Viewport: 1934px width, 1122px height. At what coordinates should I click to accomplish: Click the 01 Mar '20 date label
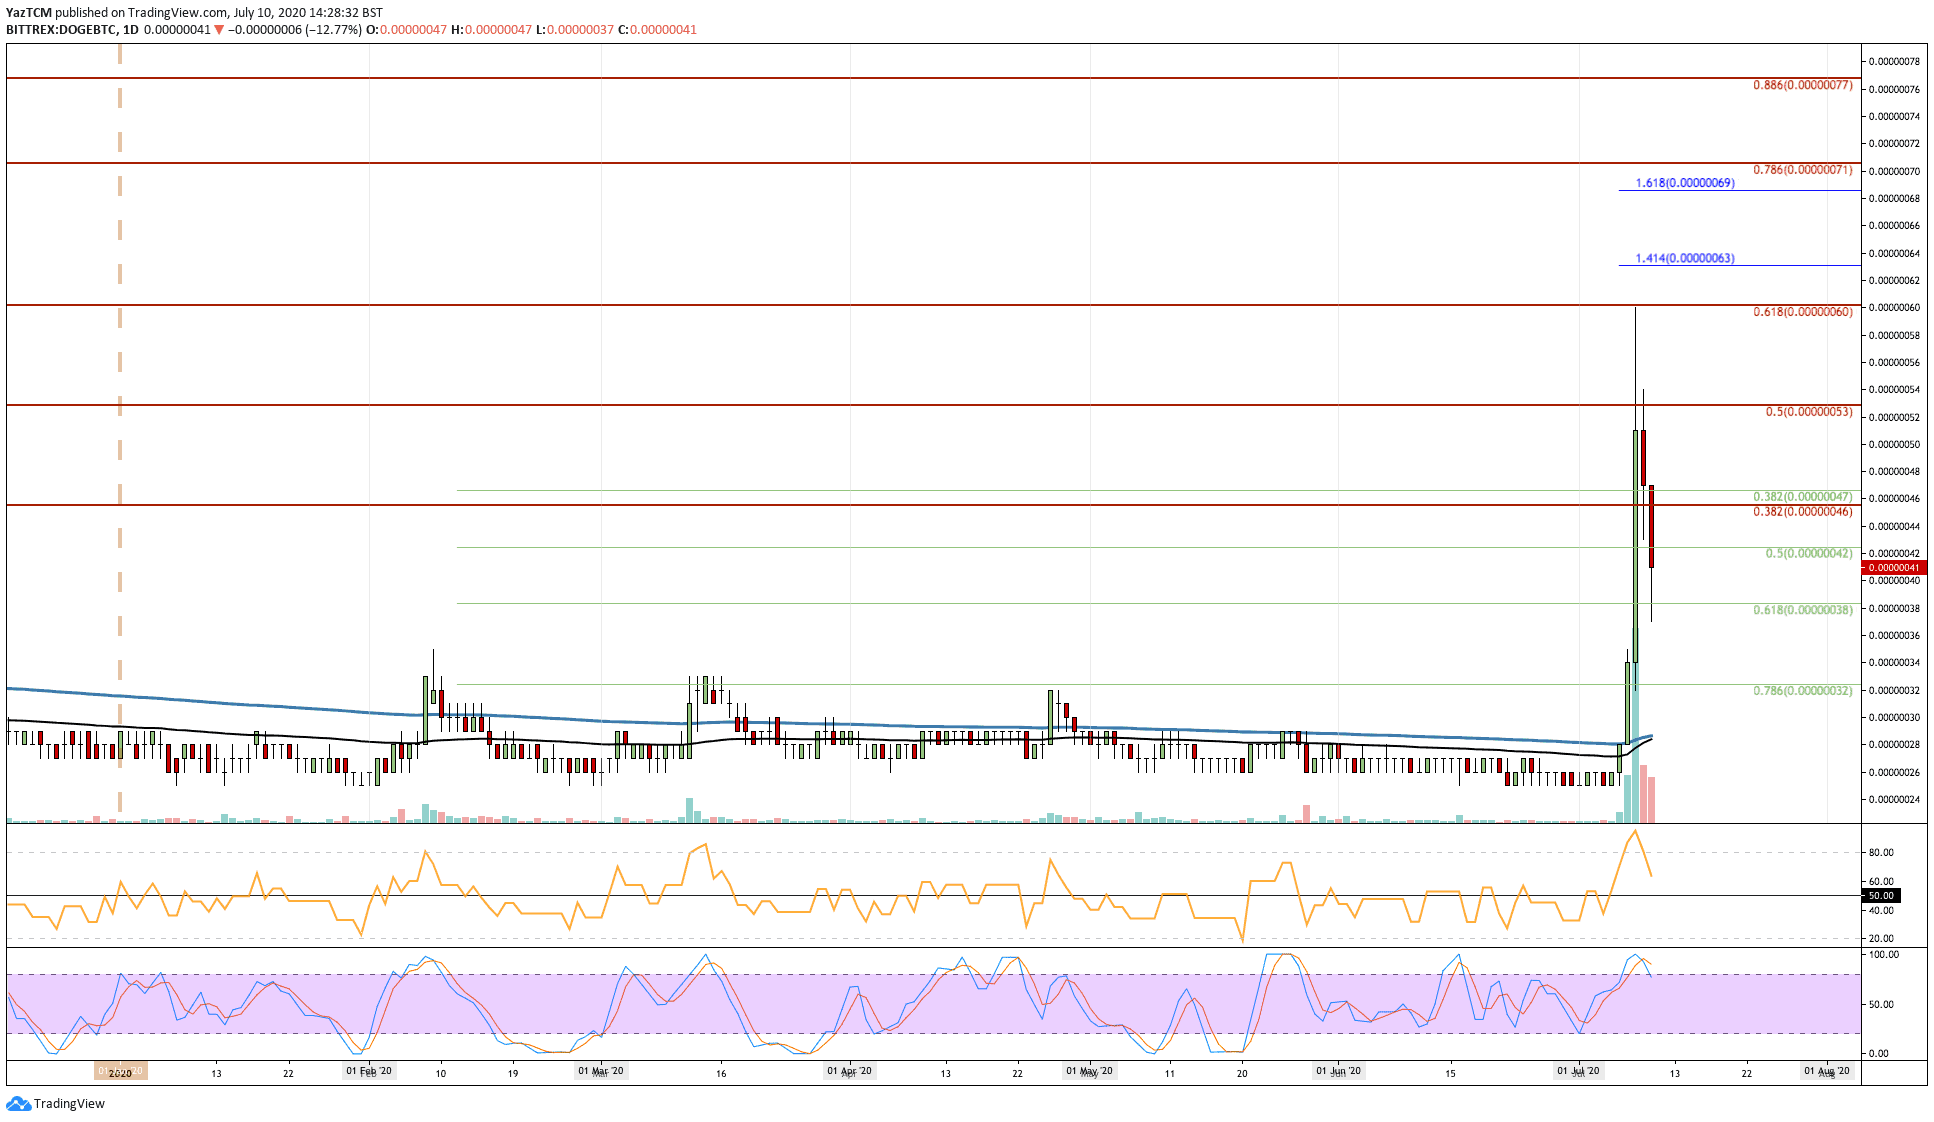tap(601, 1072)
